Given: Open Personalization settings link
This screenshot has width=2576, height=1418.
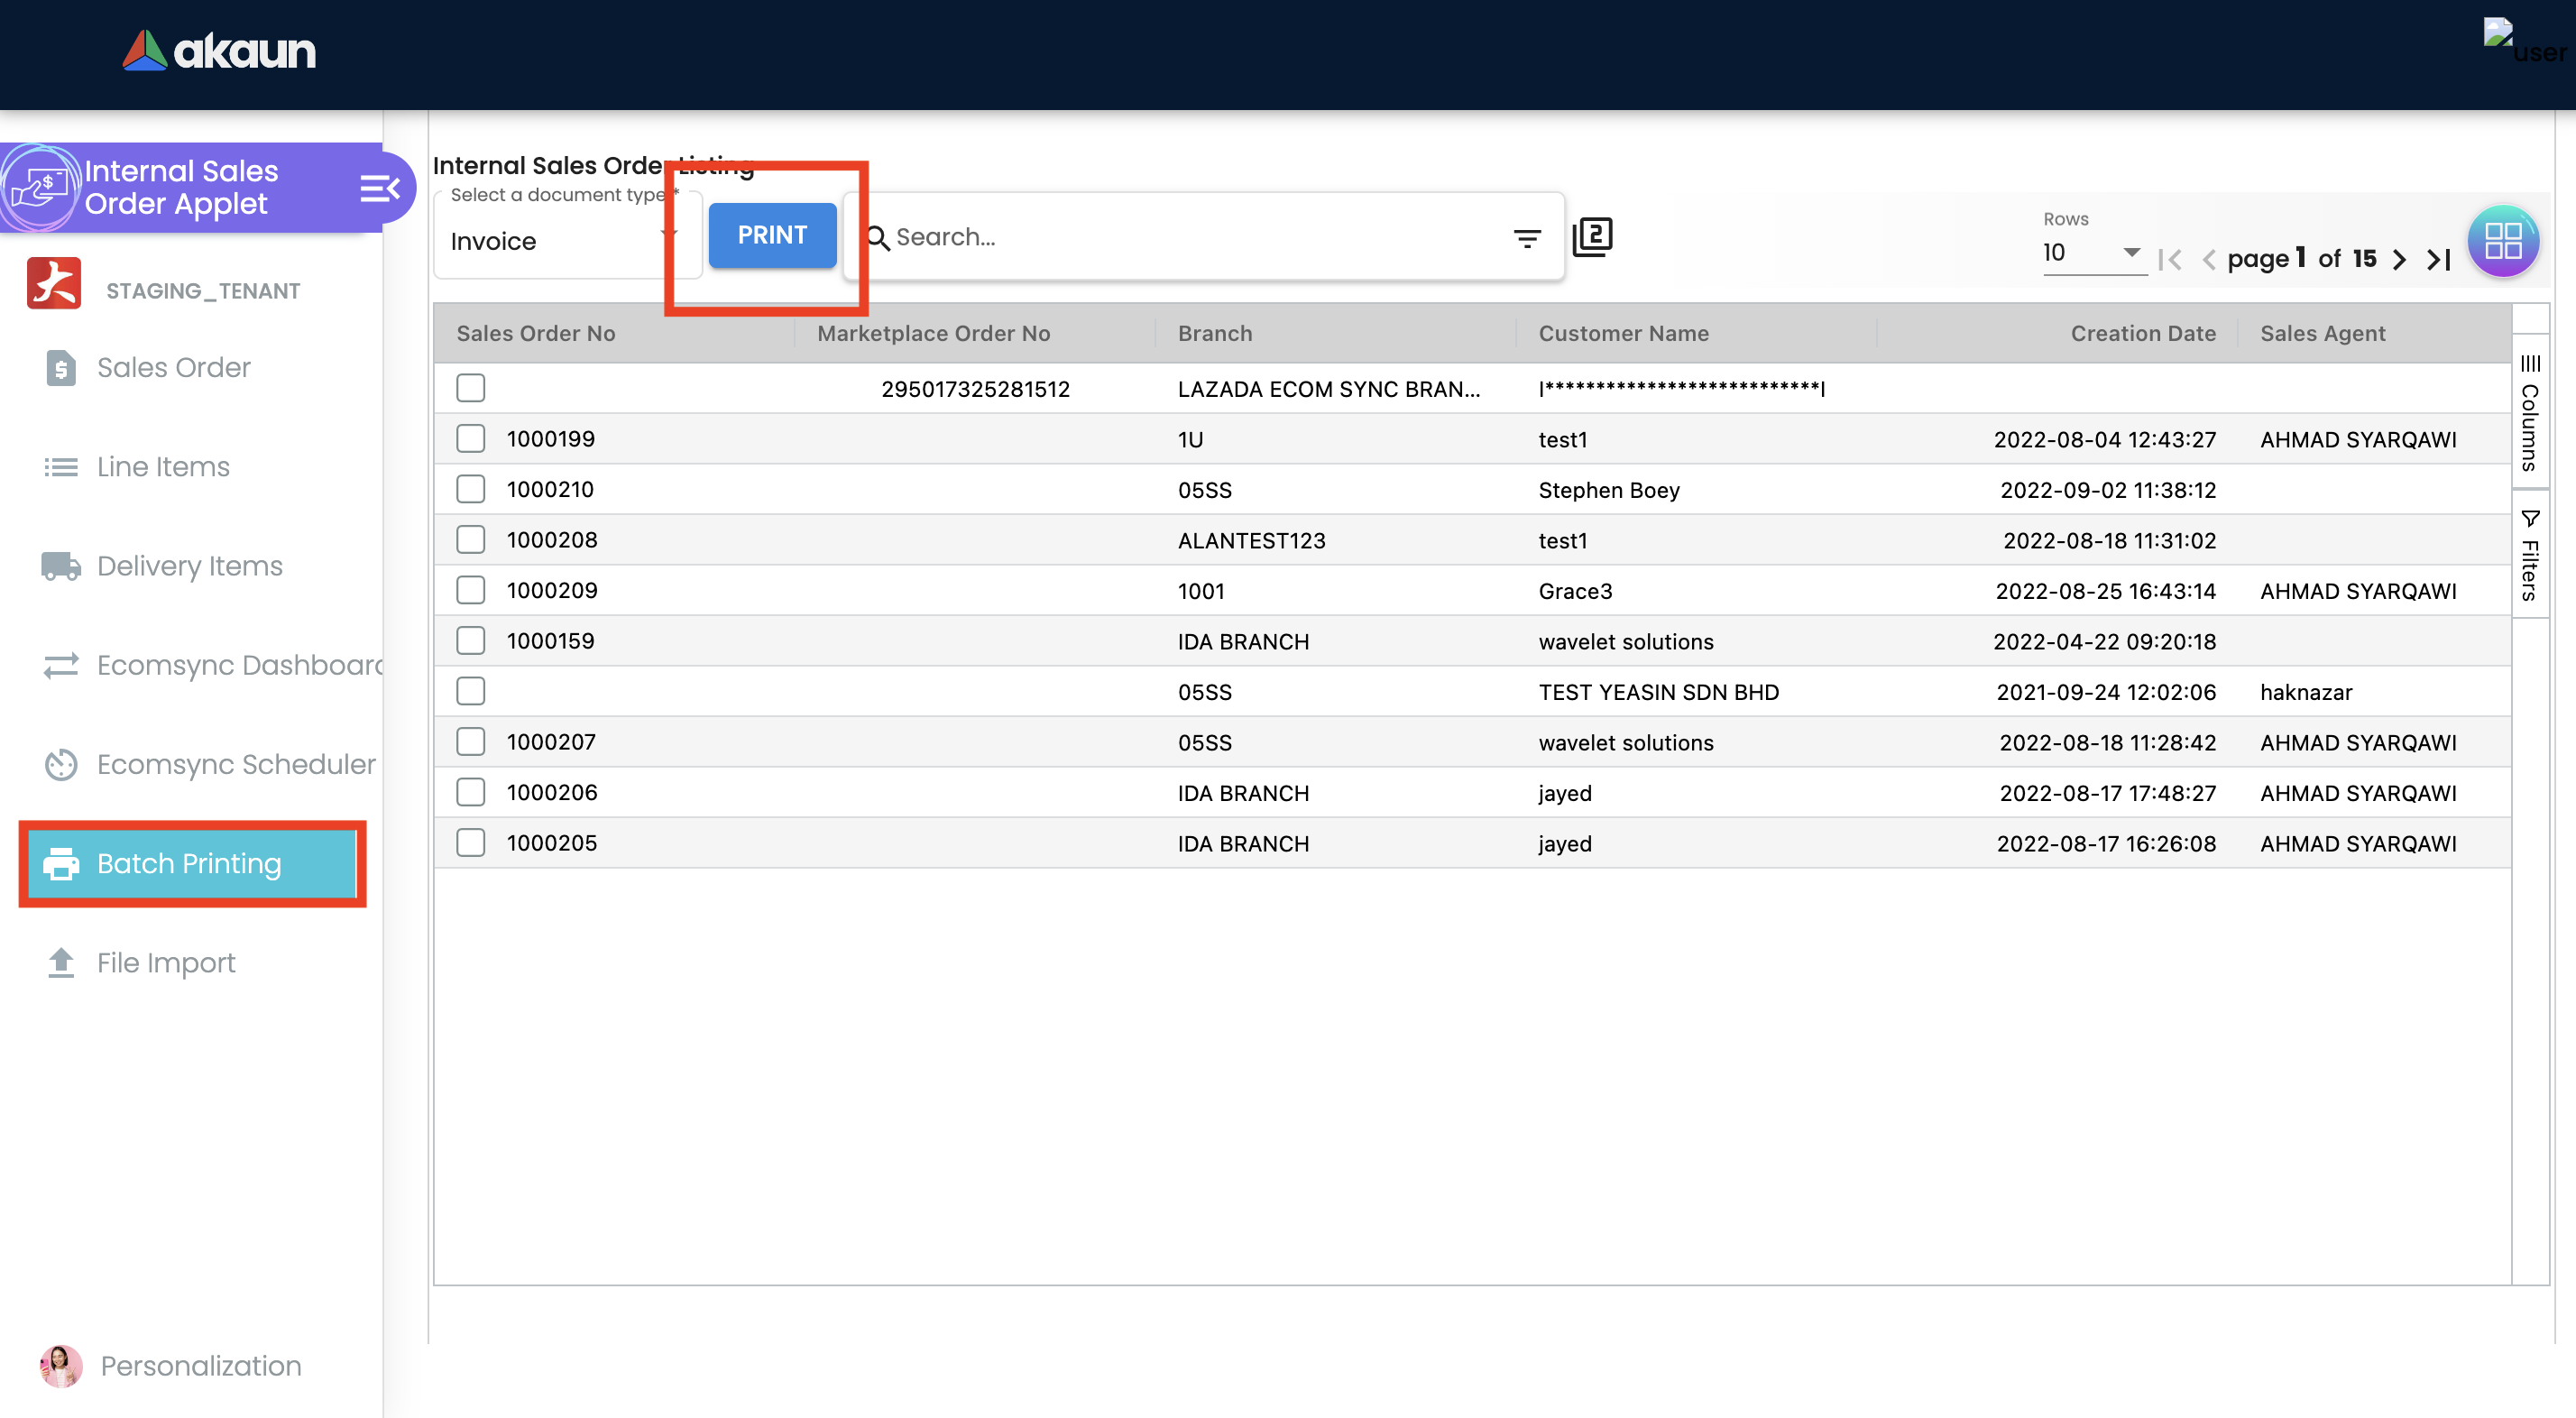Looking at the screenshot, I should point(200,1366).
